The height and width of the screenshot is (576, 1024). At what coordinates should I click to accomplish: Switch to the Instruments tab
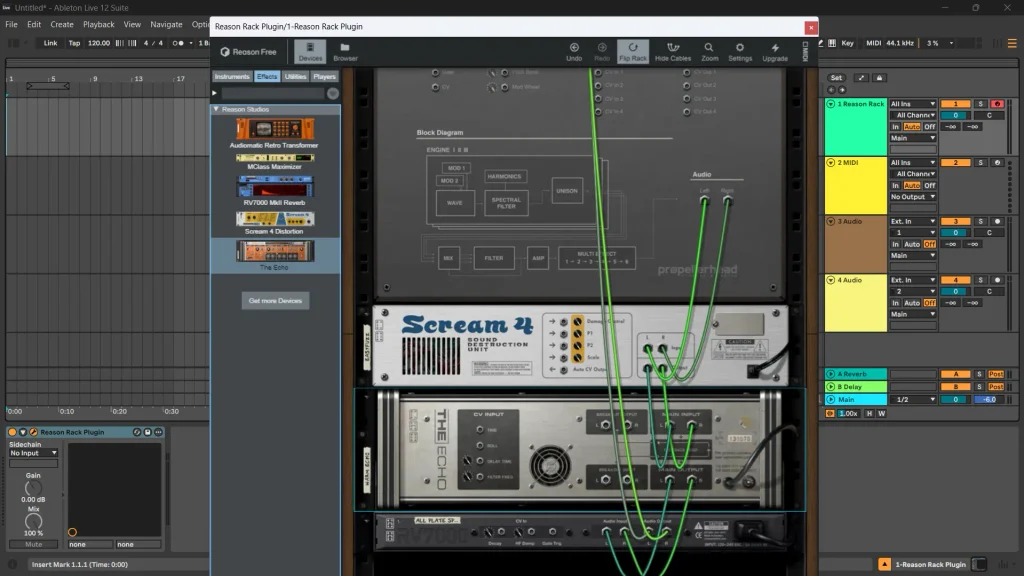232,76
